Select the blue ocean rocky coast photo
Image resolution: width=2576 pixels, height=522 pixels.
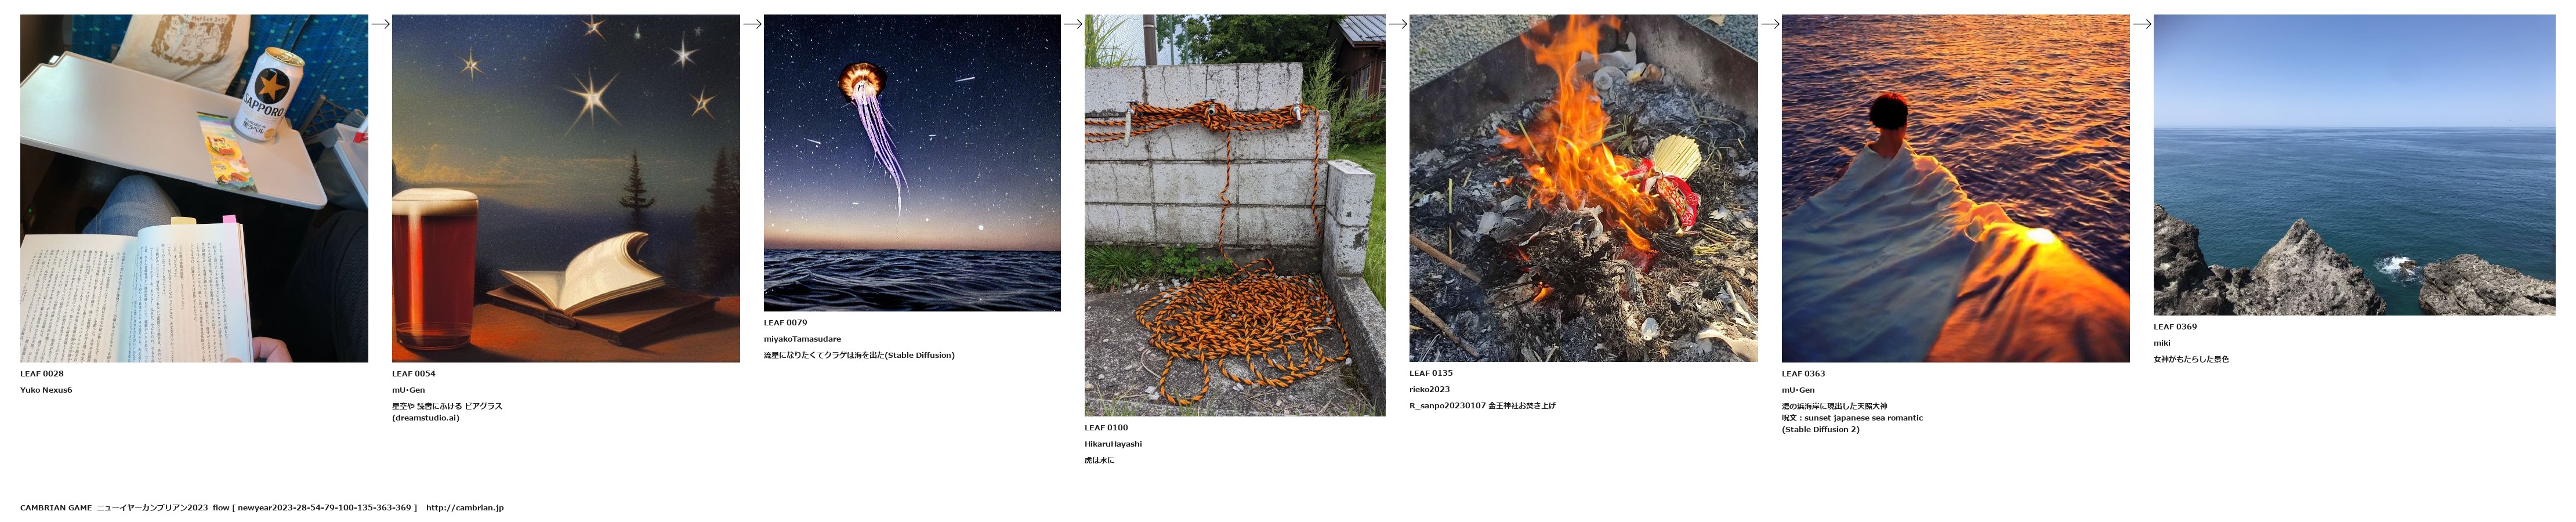pos(2354,165)
